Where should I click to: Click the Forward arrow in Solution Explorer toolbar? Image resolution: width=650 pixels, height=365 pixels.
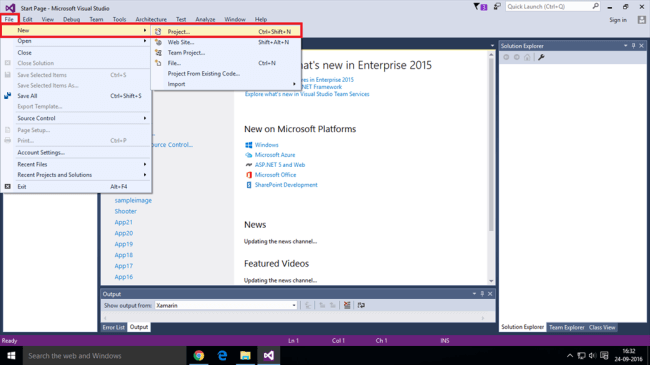[x=517, y=57]
